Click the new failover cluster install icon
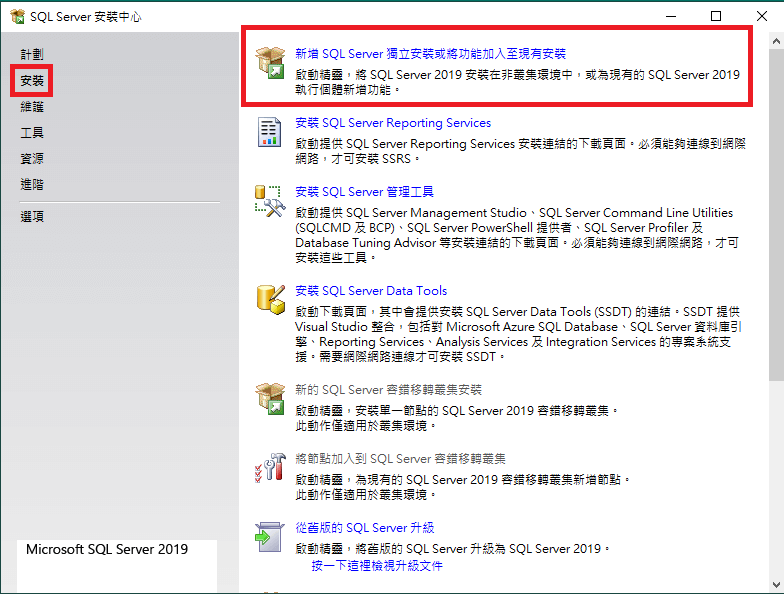The height and width of the screenshot is (594, 784). [270, 397]
